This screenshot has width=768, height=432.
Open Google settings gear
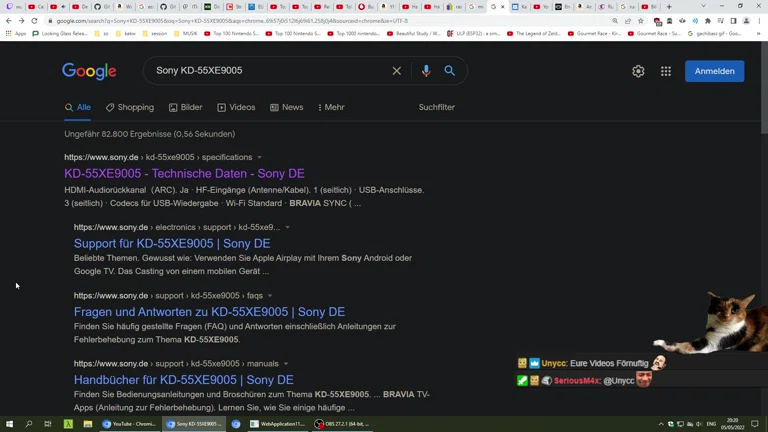pos(638,71)
